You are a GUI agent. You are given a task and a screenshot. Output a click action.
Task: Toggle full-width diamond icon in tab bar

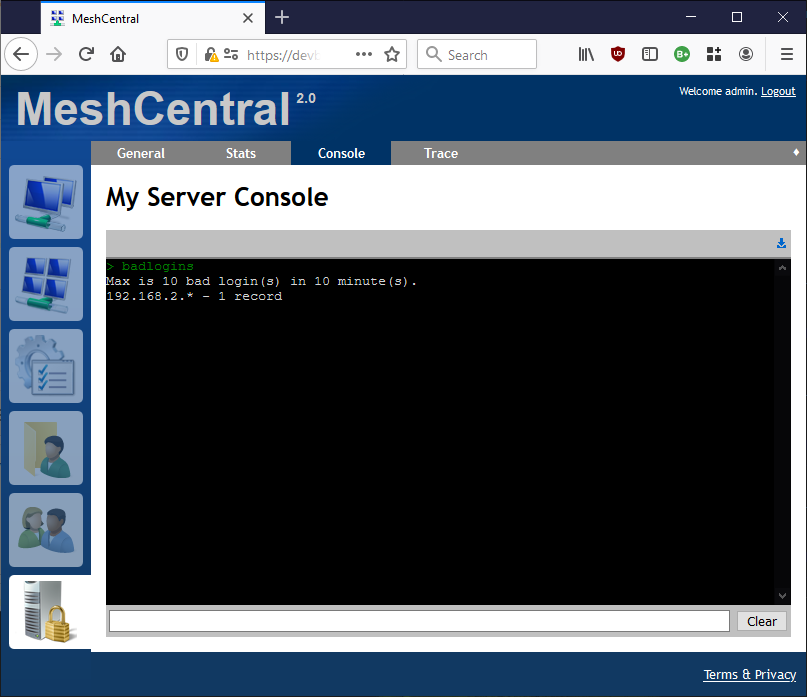pos(796,152)
